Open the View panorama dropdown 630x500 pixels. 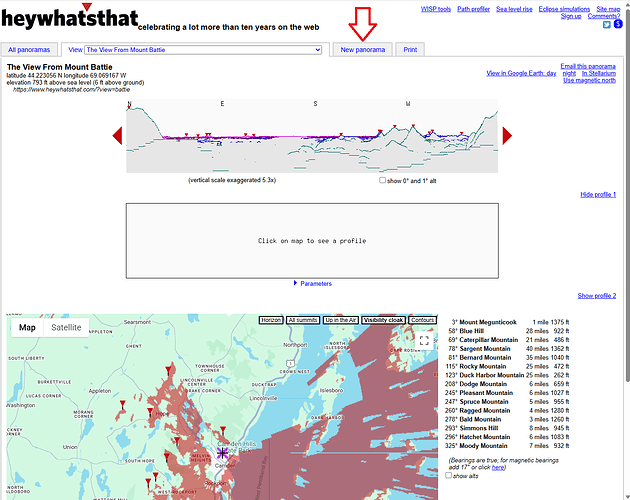(203, 49)
